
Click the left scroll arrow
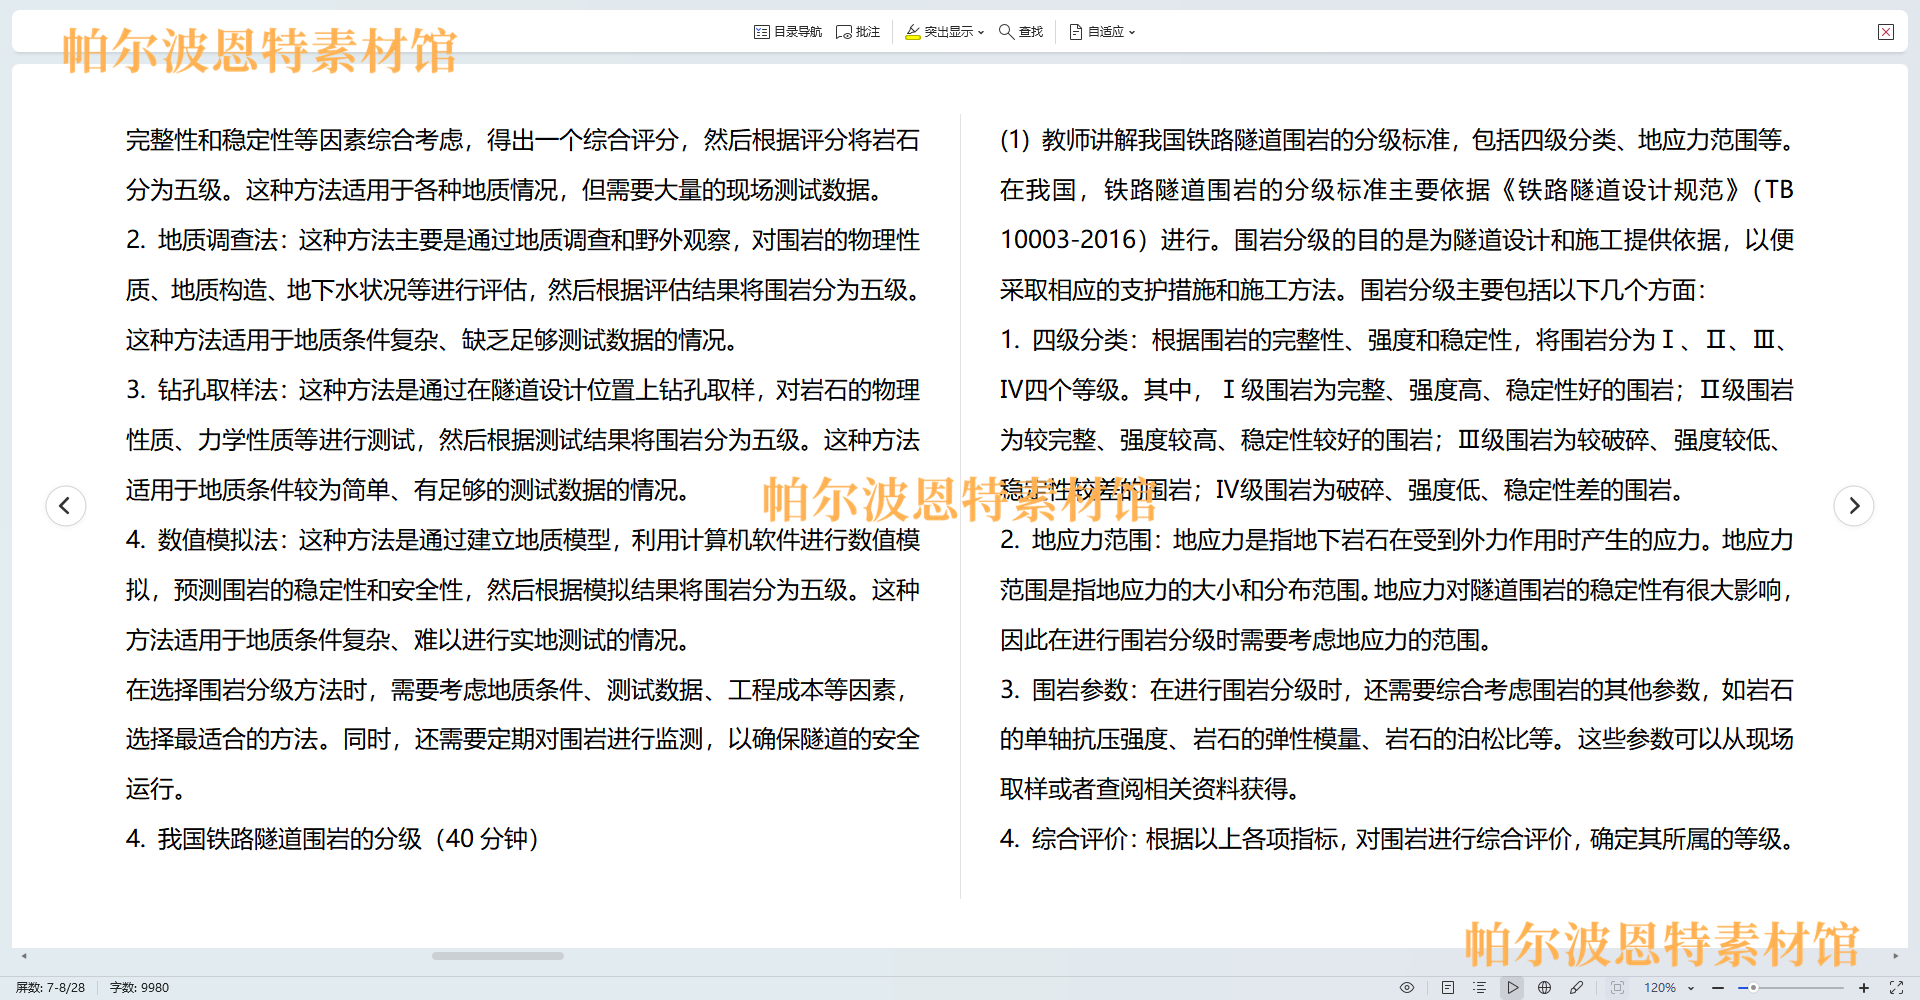click(24, 956)
